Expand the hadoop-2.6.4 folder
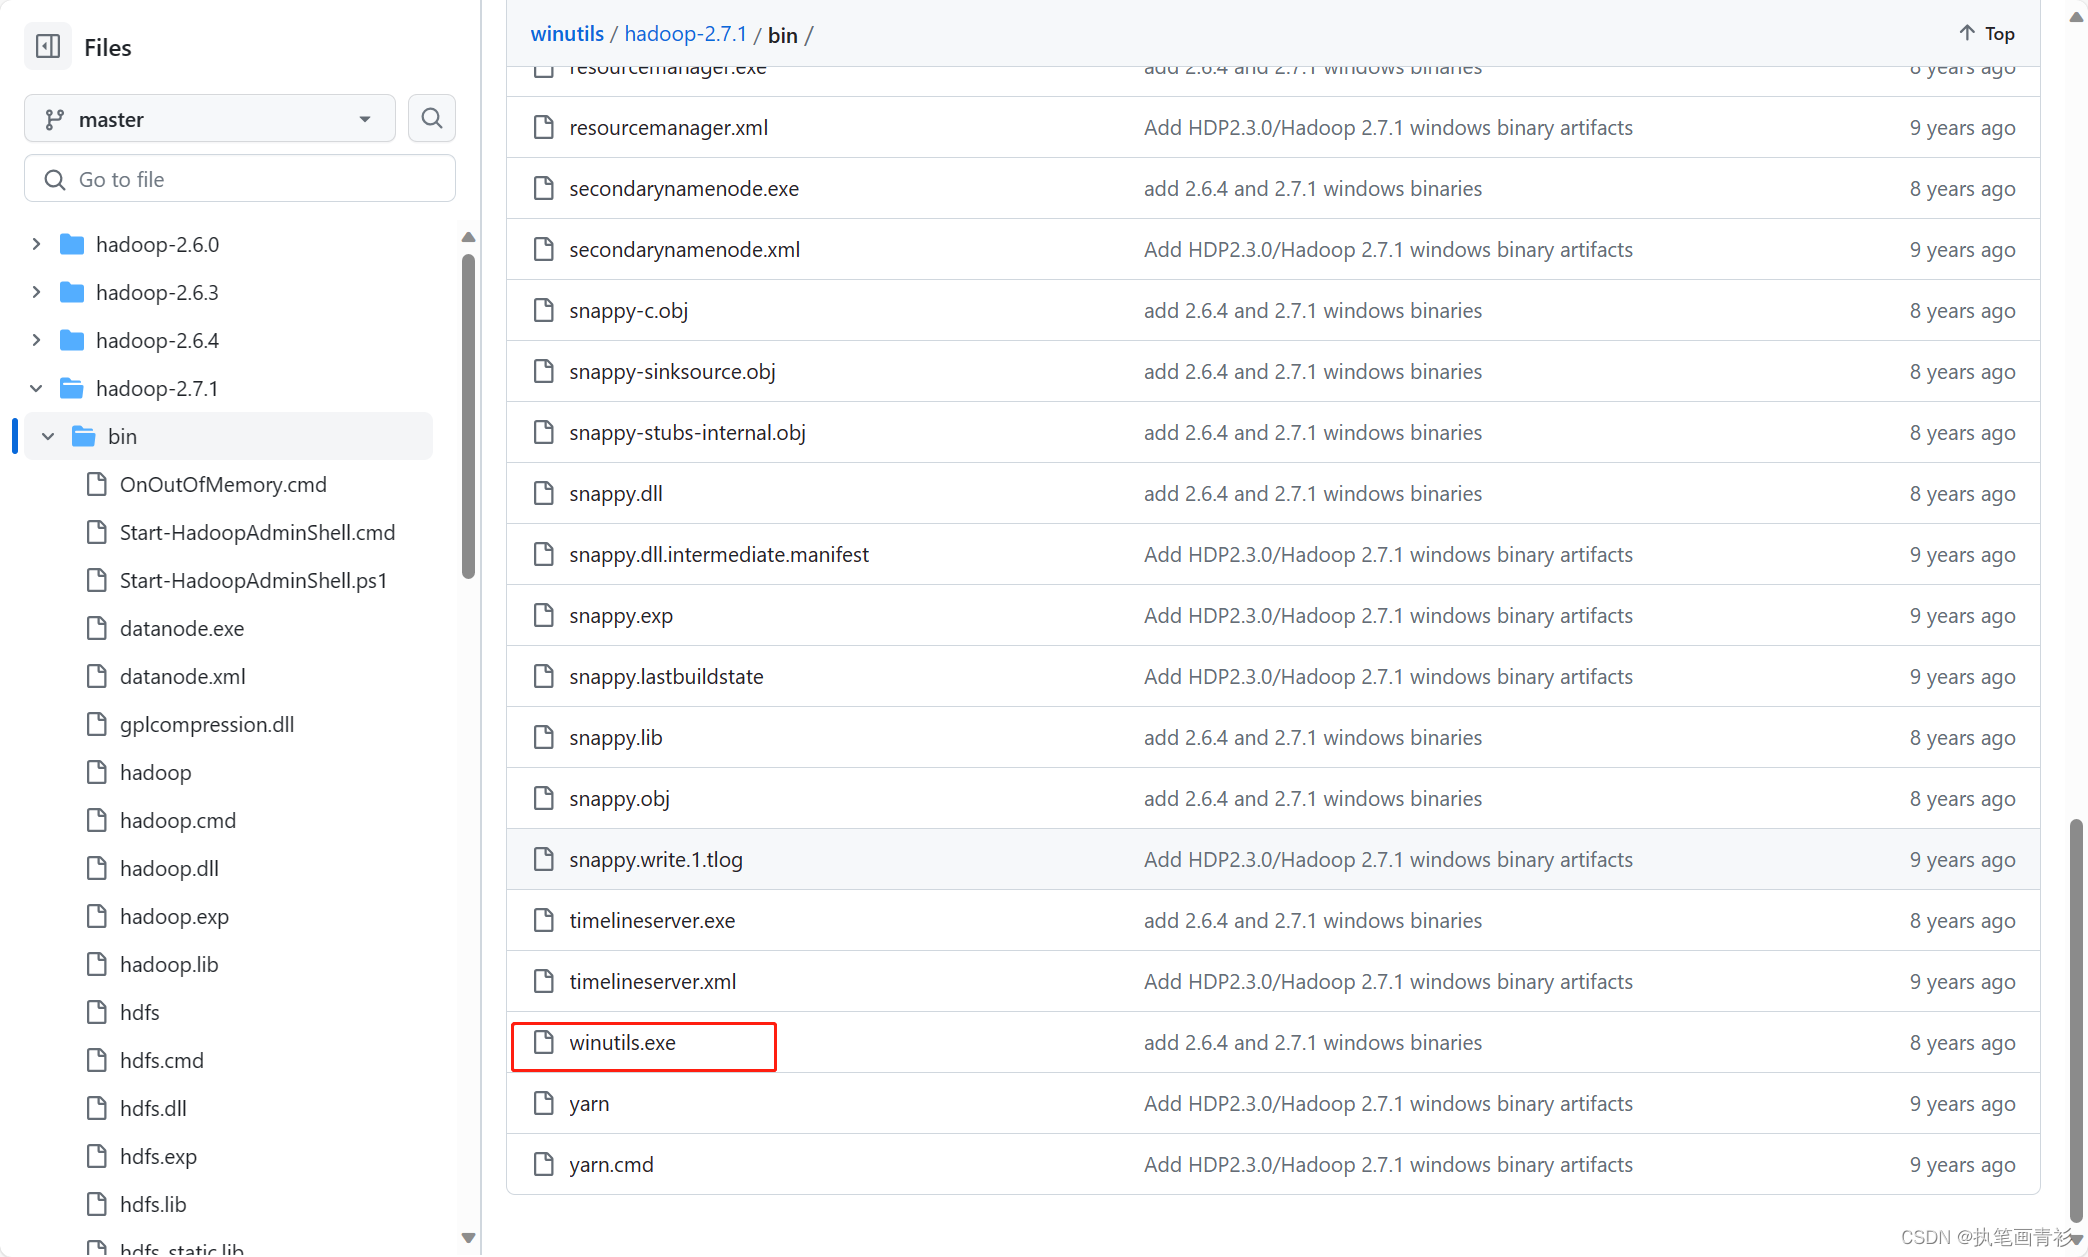This screenshot has height=1257, width=2088. tap(35, 340)
